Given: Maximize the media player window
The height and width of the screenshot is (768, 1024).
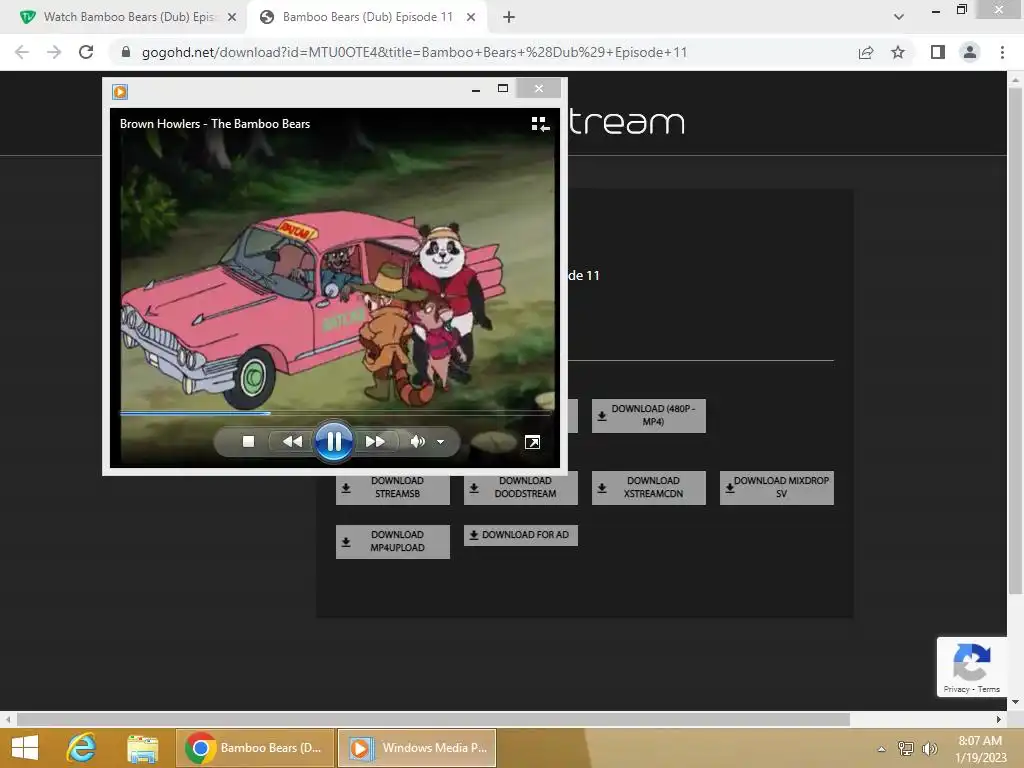Looking at the screenshot, I should [503, 88].
